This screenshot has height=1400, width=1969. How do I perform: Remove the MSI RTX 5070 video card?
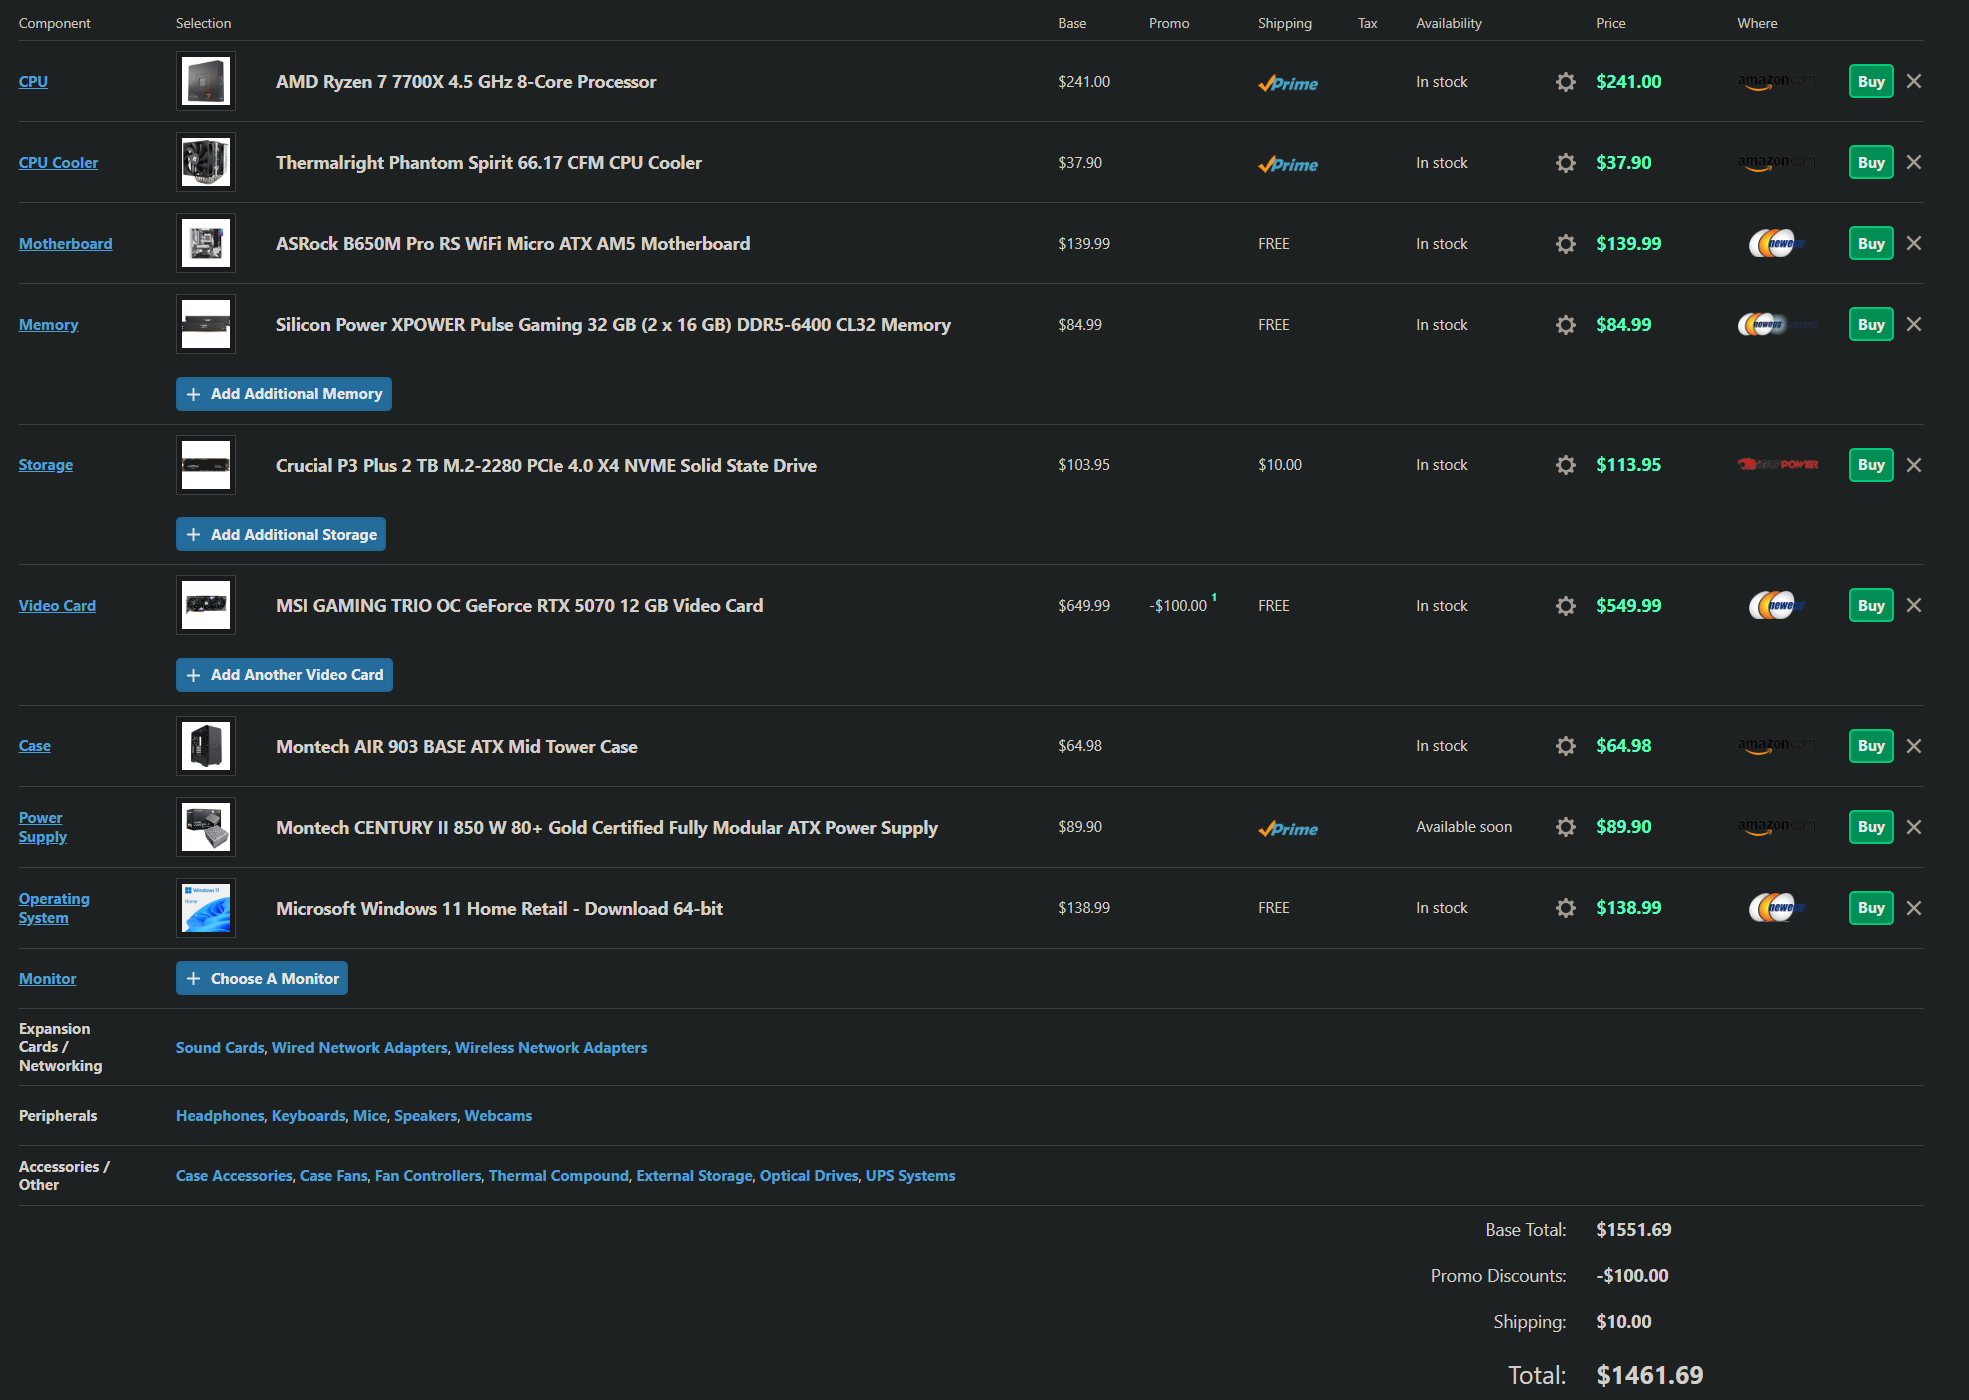1914,605
